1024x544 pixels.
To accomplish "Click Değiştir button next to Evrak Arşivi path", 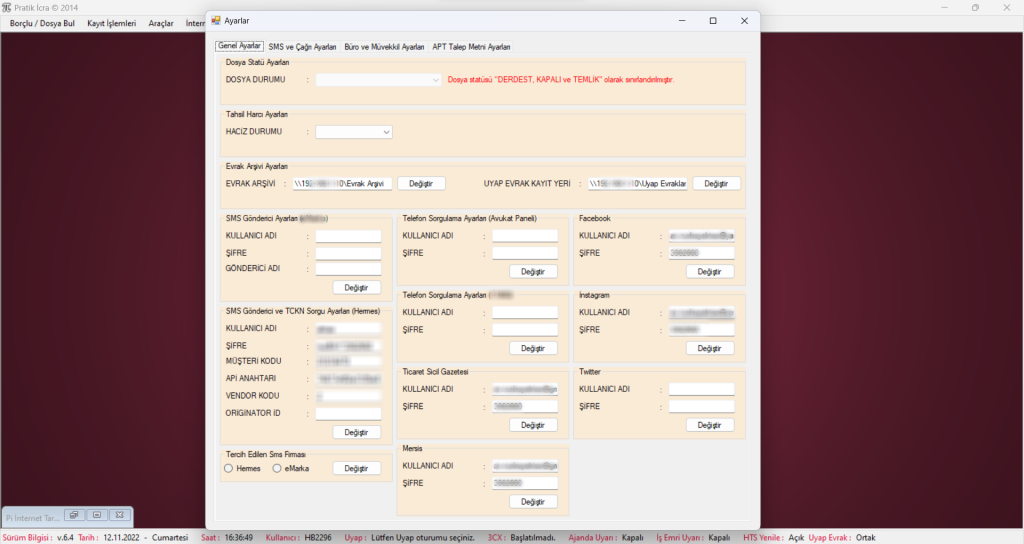I will click(421, 183).
